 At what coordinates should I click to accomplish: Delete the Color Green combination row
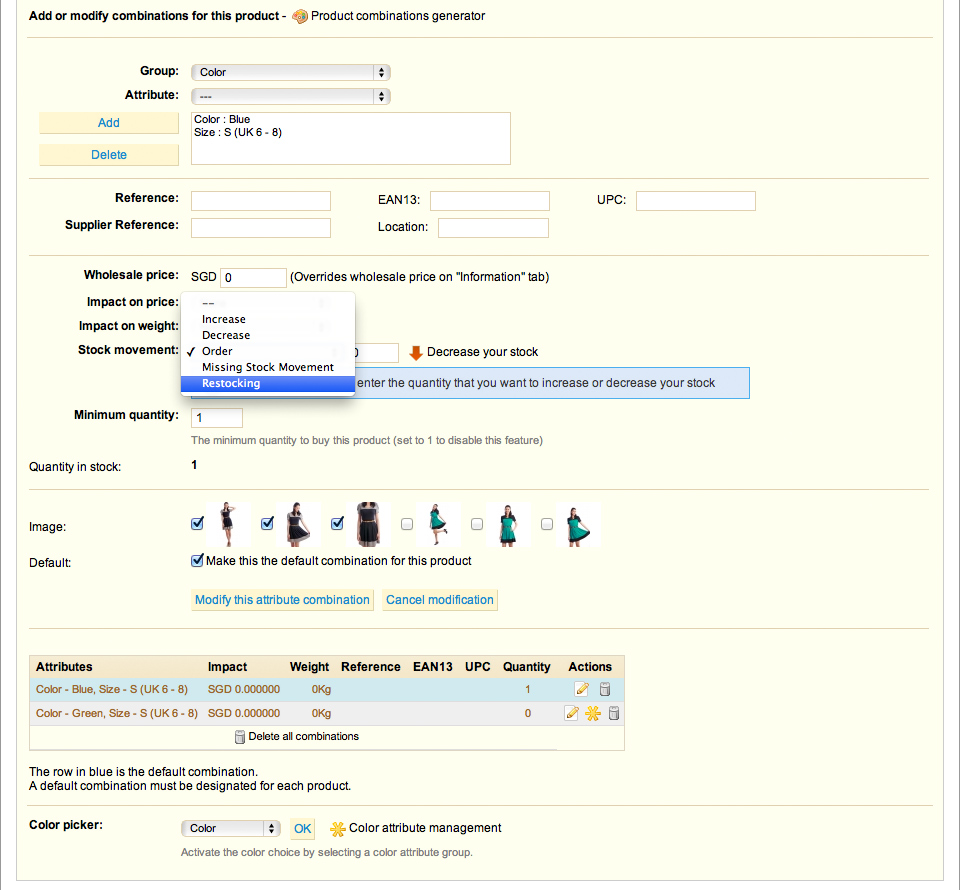point(613,713)
